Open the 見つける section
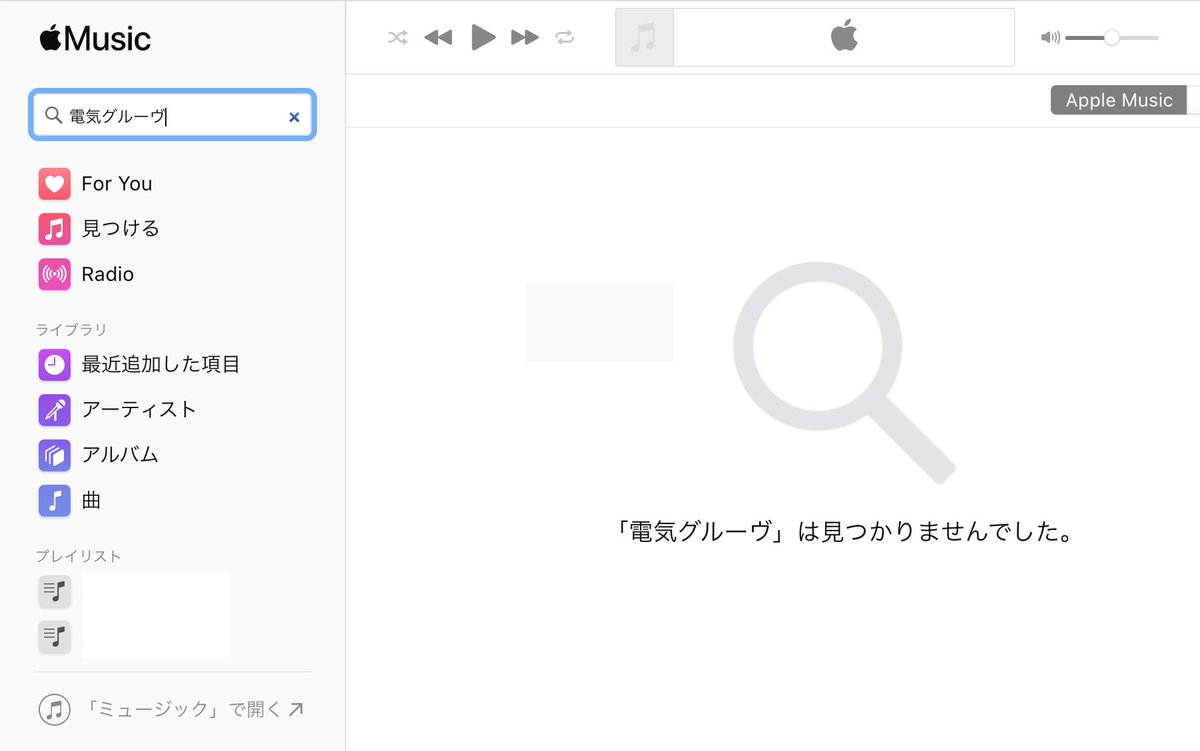This screenshot has height=751, width=1200. [x=120, y=229]
